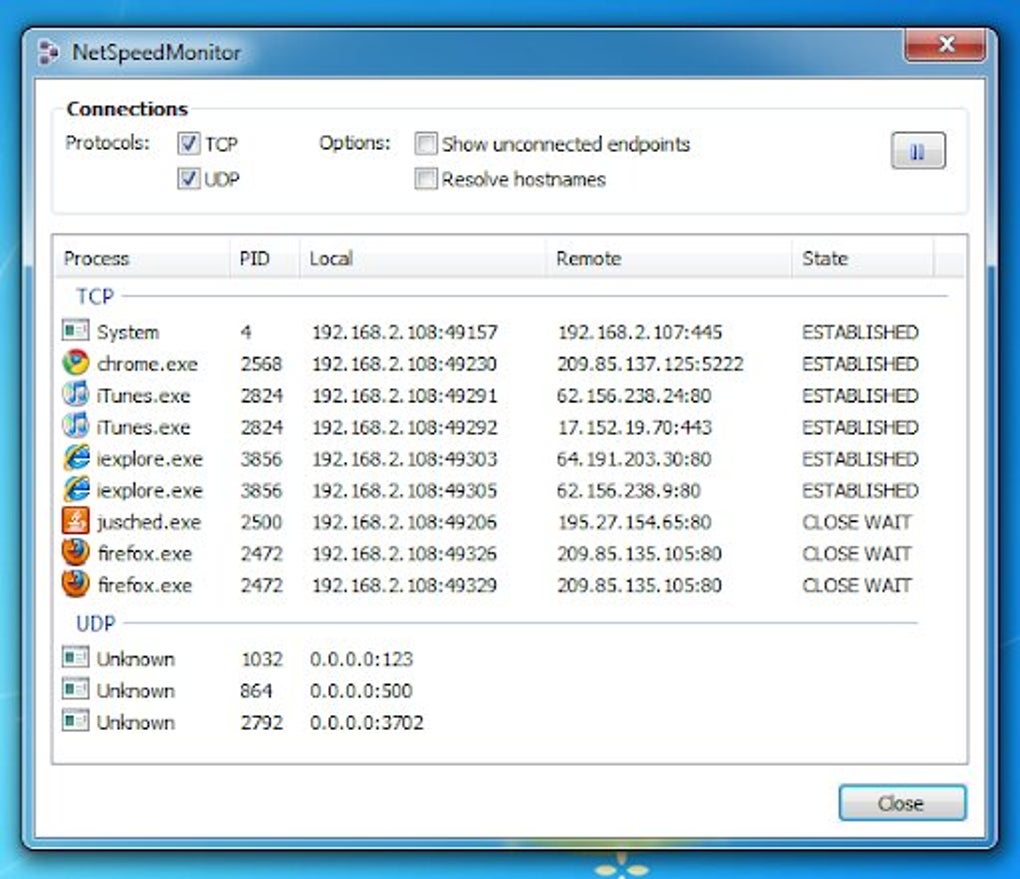Click PID value 2568
The image size is (1020, 879).
point(262,364)
